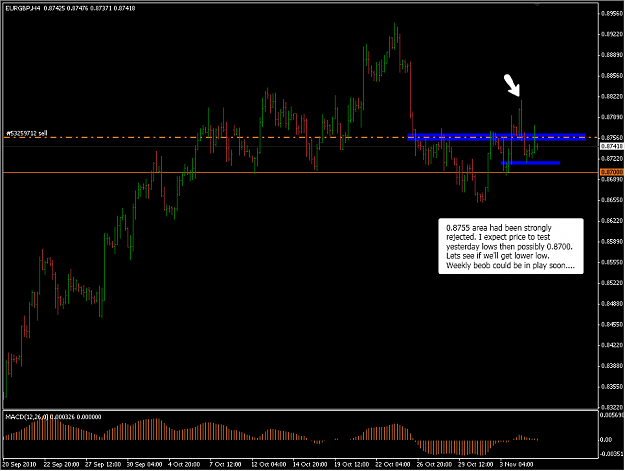
Task: Click the orange 0.87000 price level tag
Action: 611,172
